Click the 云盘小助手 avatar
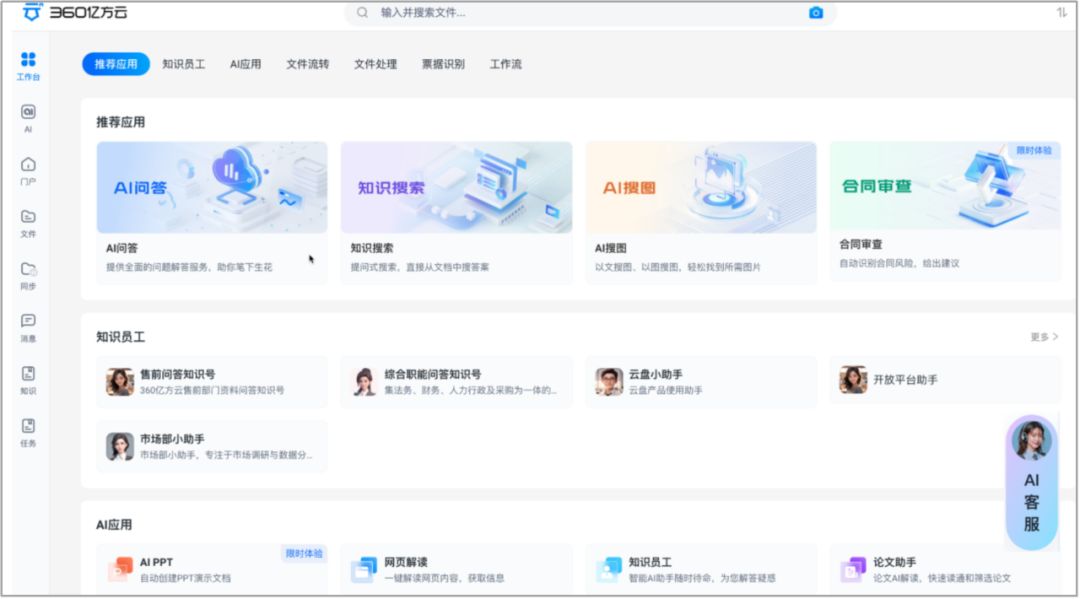 click(609, 381)
